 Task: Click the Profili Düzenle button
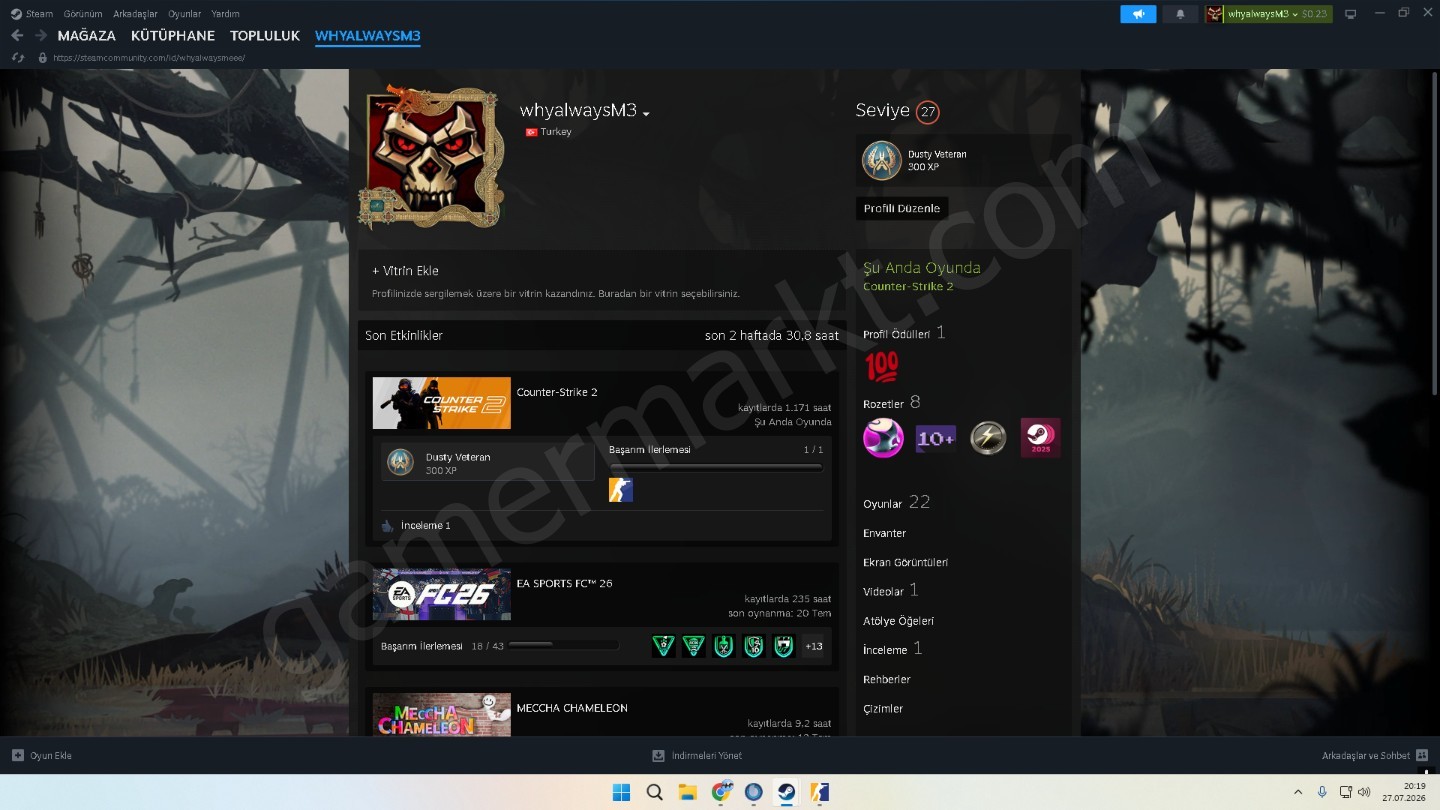902,209
